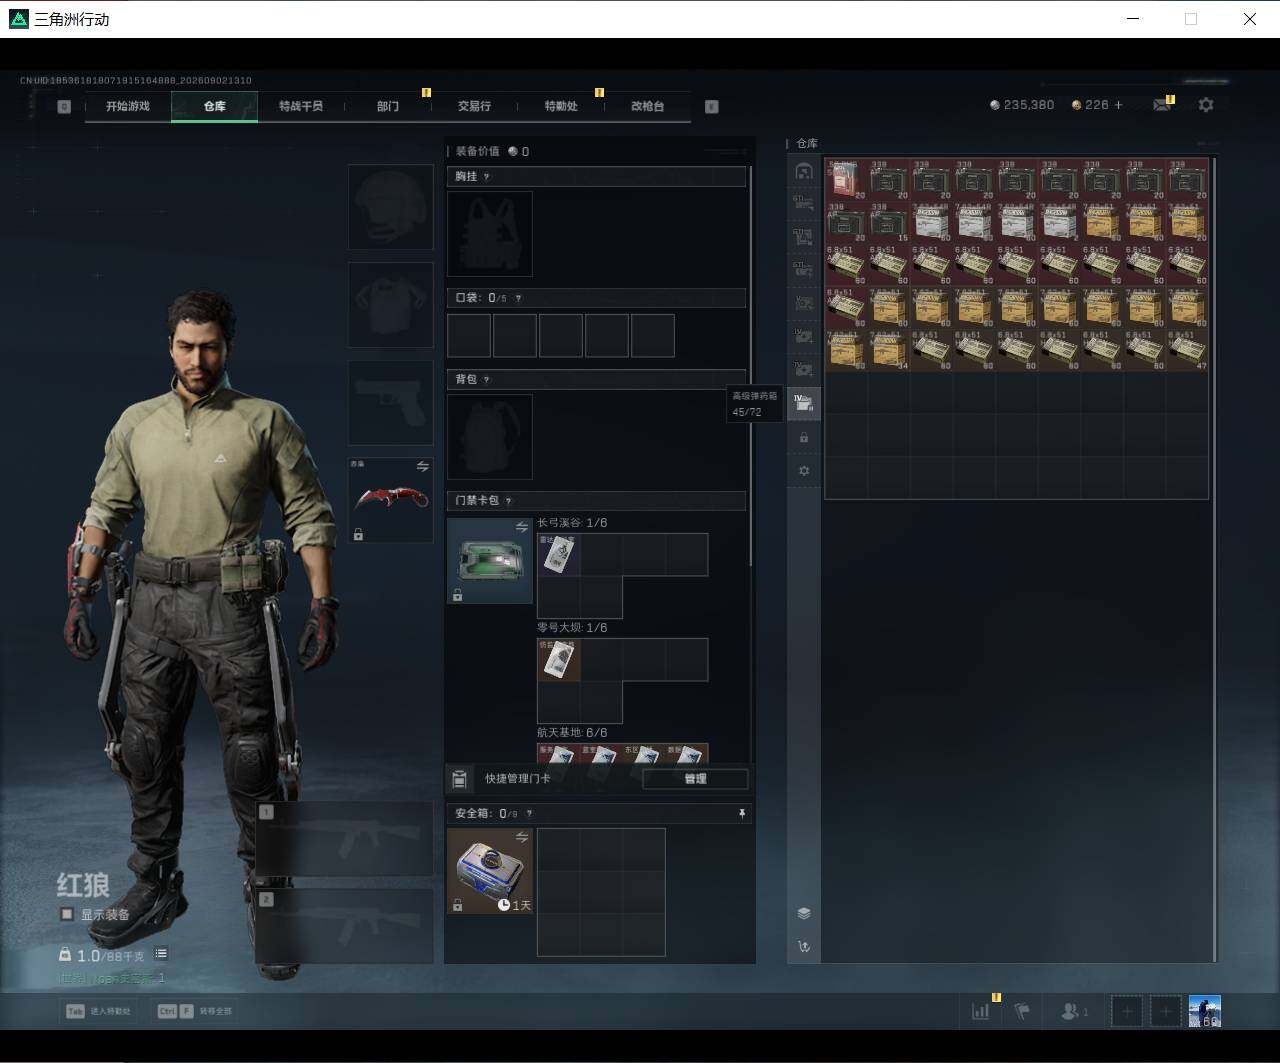The height and width of the screenshot is (1063, 1280).
Task: Select the active 高级弹药箱 sidebar icon
Action: coord(804,403)
